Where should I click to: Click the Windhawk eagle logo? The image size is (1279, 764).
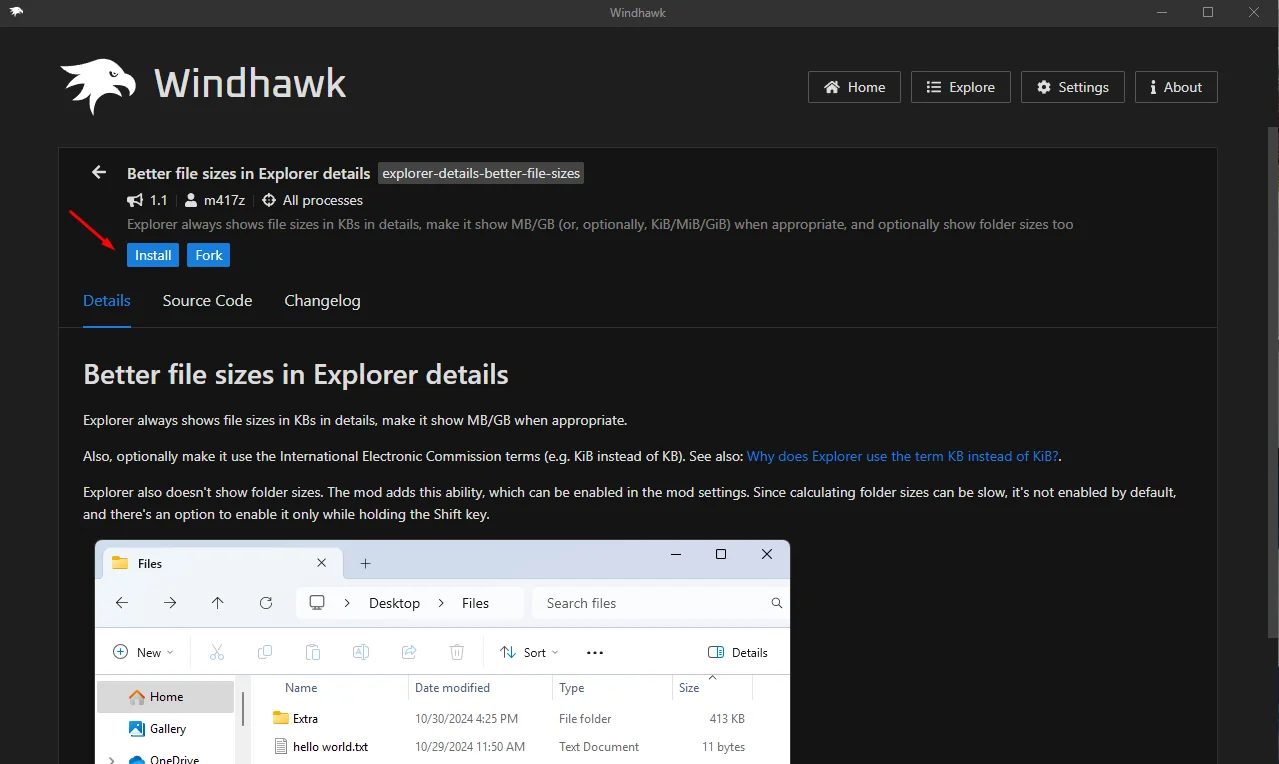point(98,86)
